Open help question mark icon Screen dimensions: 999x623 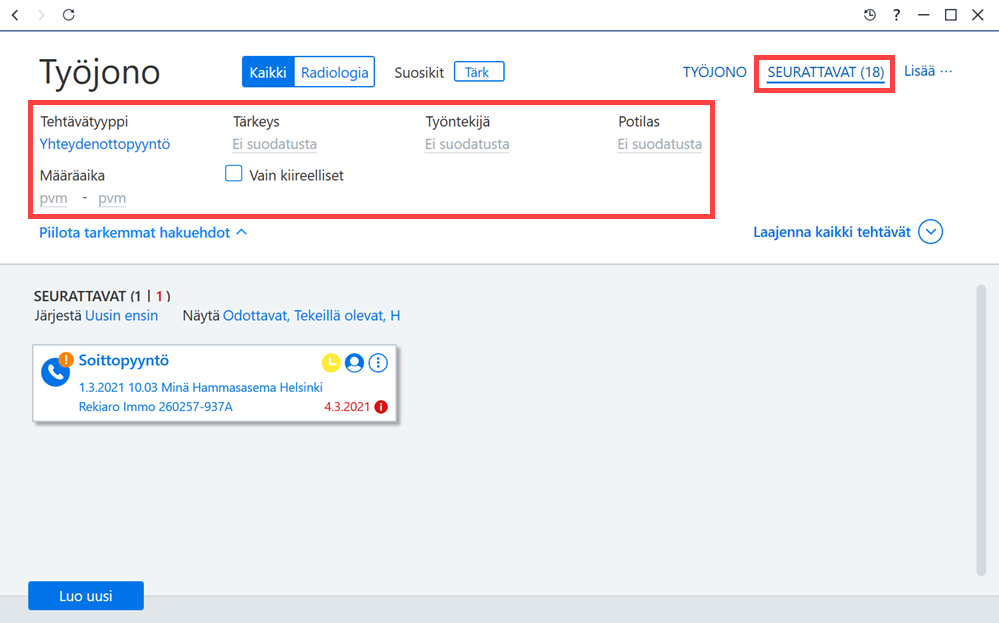click(896, 15)
